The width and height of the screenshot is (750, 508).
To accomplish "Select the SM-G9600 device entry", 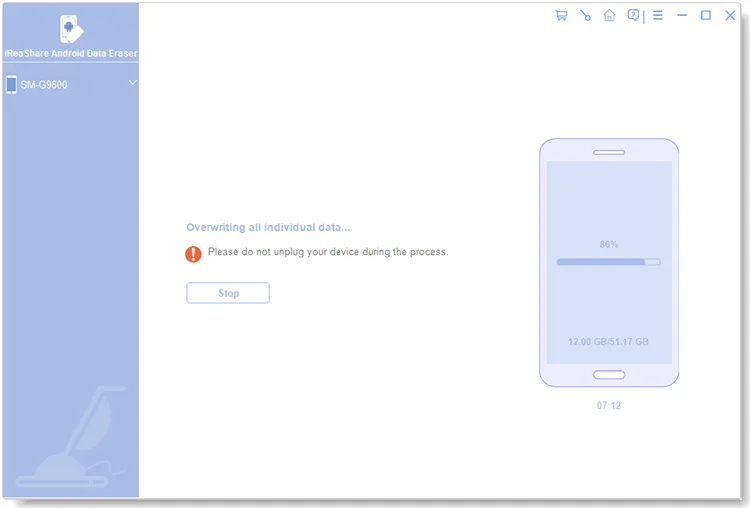I will [x=71, y=85].
